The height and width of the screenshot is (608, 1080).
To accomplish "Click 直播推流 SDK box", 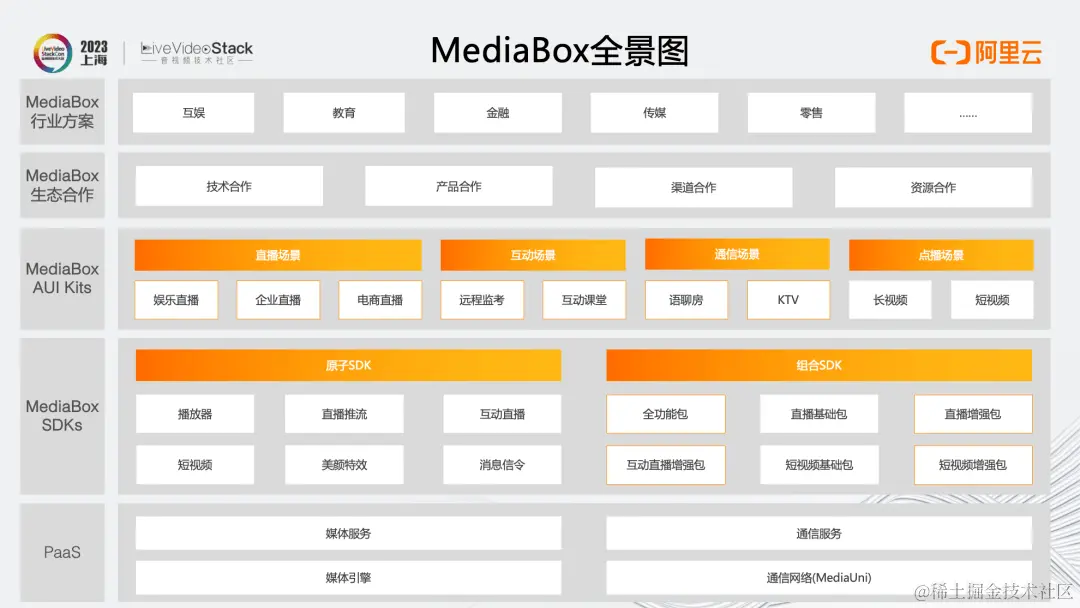I will pyautogui.click(x=344, y=414).
